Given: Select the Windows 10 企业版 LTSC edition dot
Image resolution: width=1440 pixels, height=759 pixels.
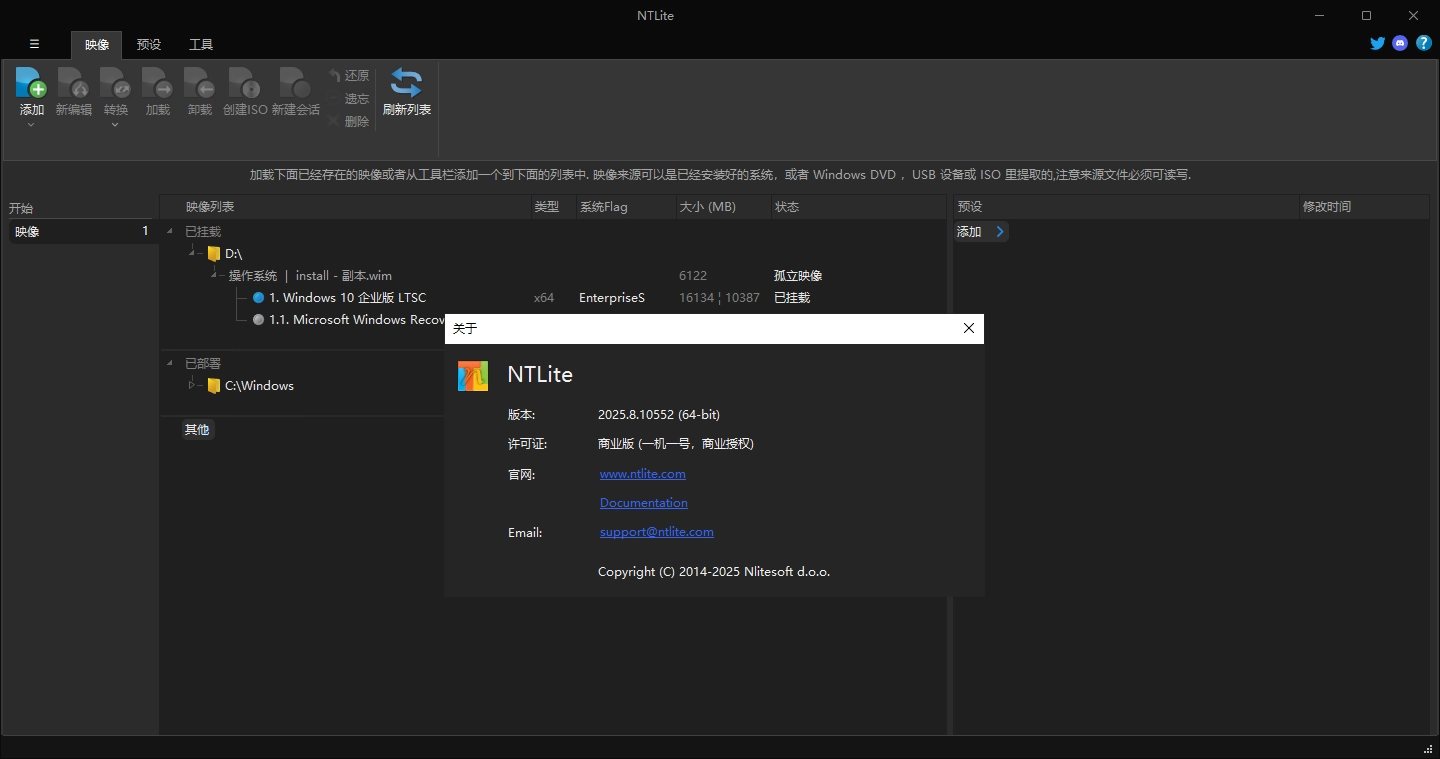Looking at the screenshot, I should click(x=258, y=297).
